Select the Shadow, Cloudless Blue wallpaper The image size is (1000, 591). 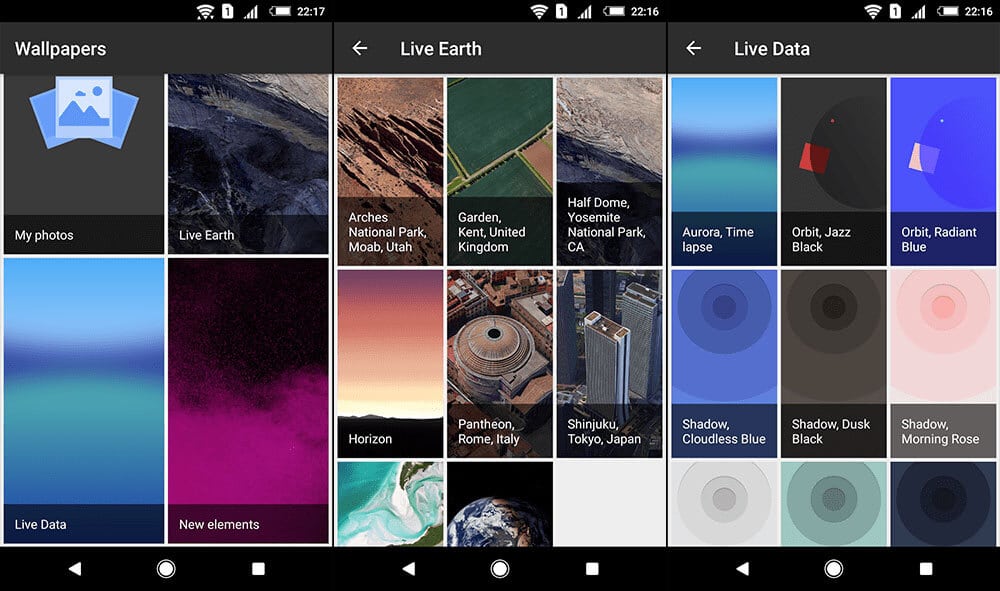tap(724, 363)
